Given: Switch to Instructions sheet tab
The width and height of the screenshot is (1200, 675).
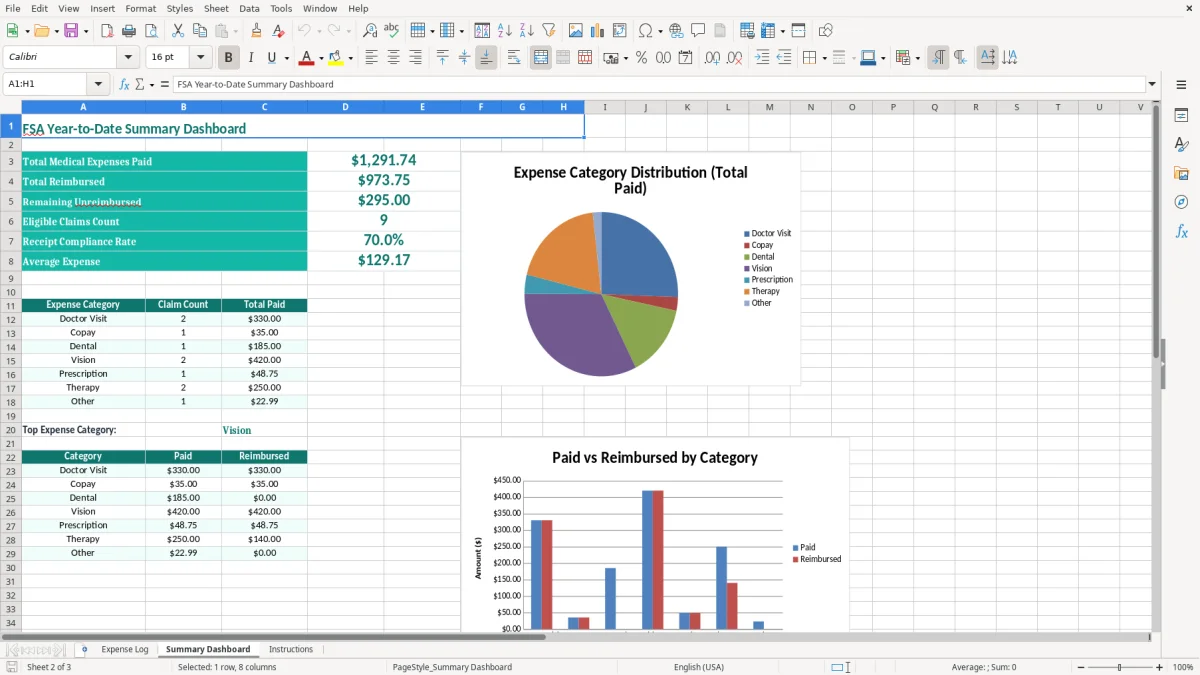Looking at the screenshot, I should coord(291,649).
